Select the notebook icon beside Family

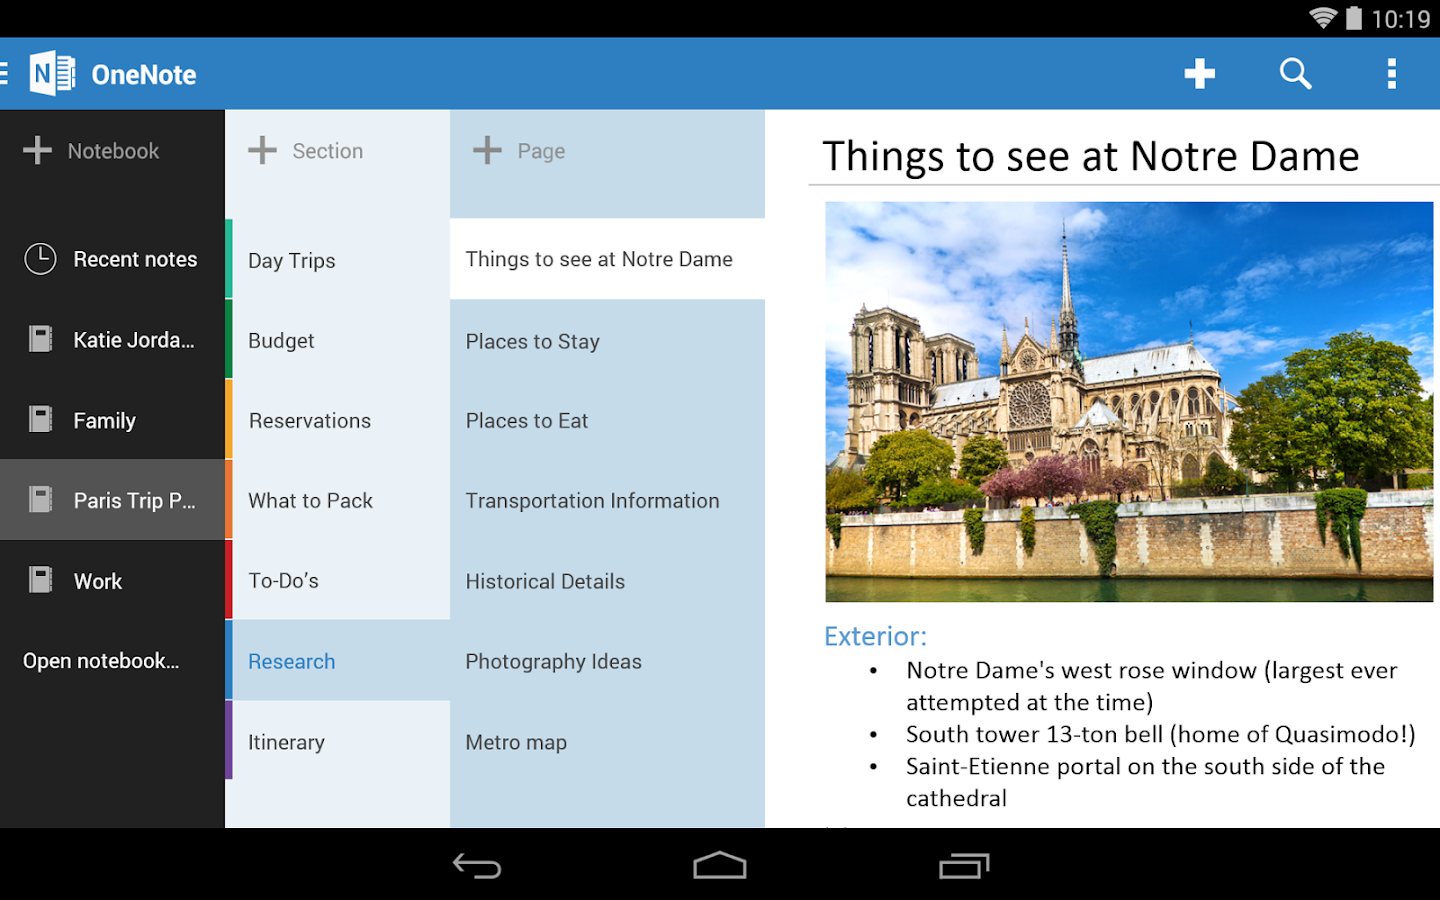point(39,418)
